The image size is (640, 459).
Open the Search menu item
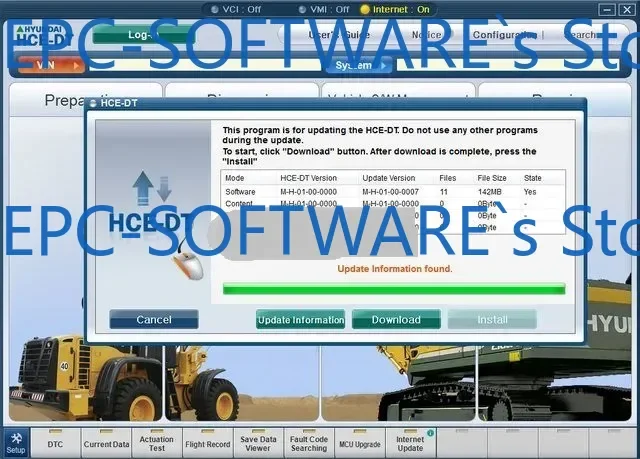click(581, 35)
